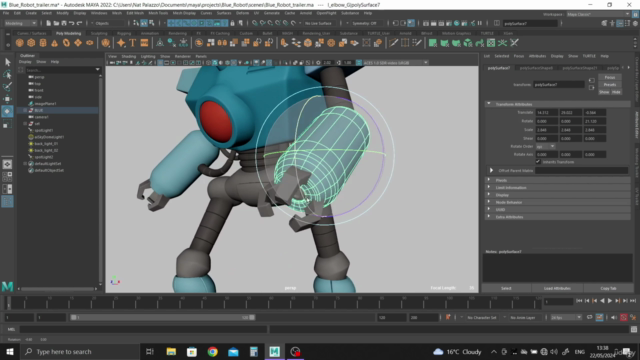Select the arrow Select tool in toolbox

(x=7, y=62)
